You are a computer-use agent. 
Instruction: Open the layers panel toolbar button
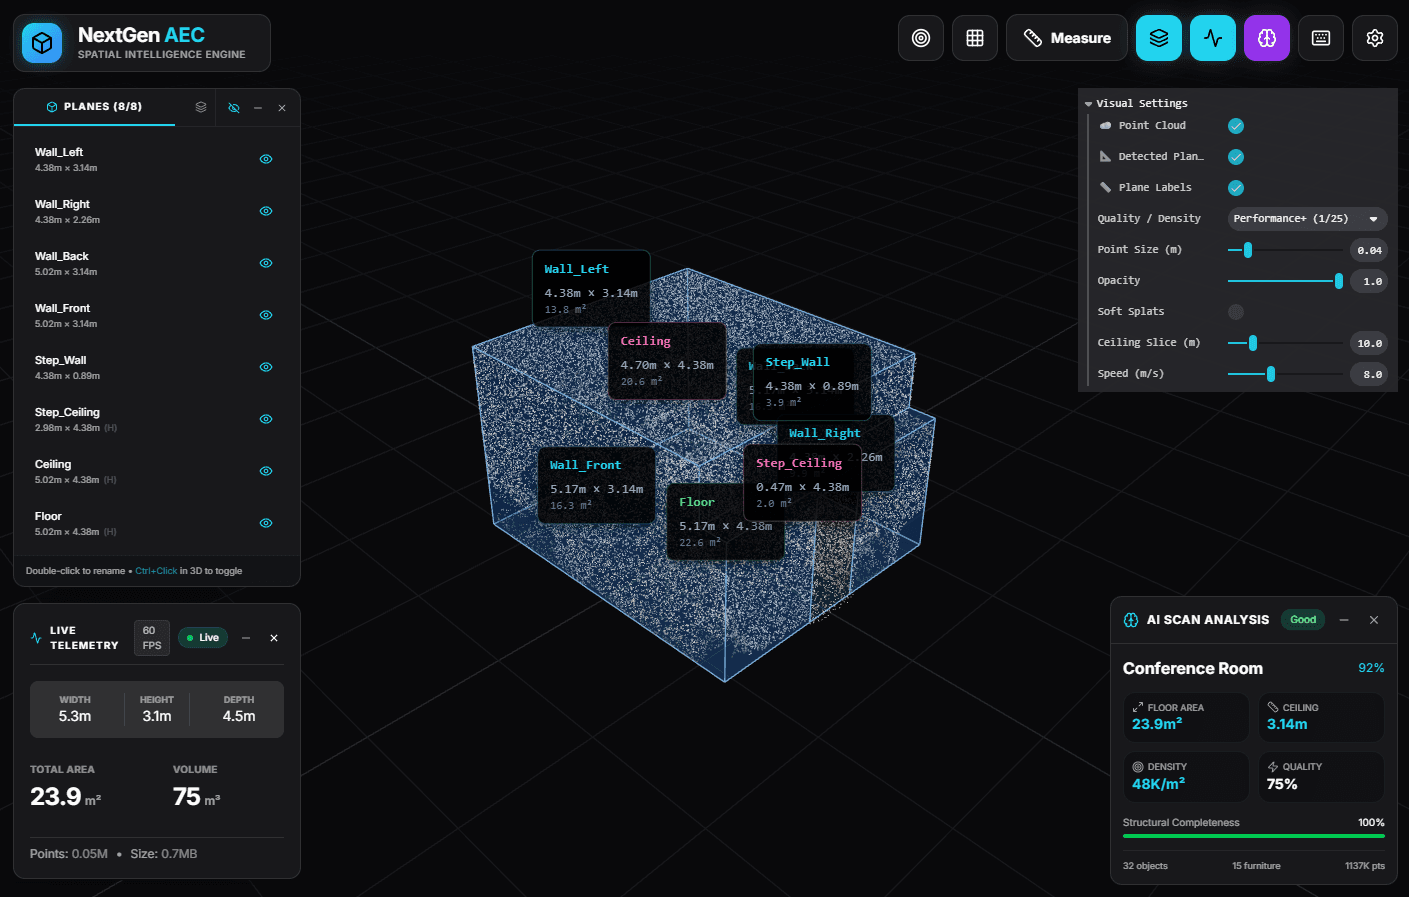point(1159,38)
